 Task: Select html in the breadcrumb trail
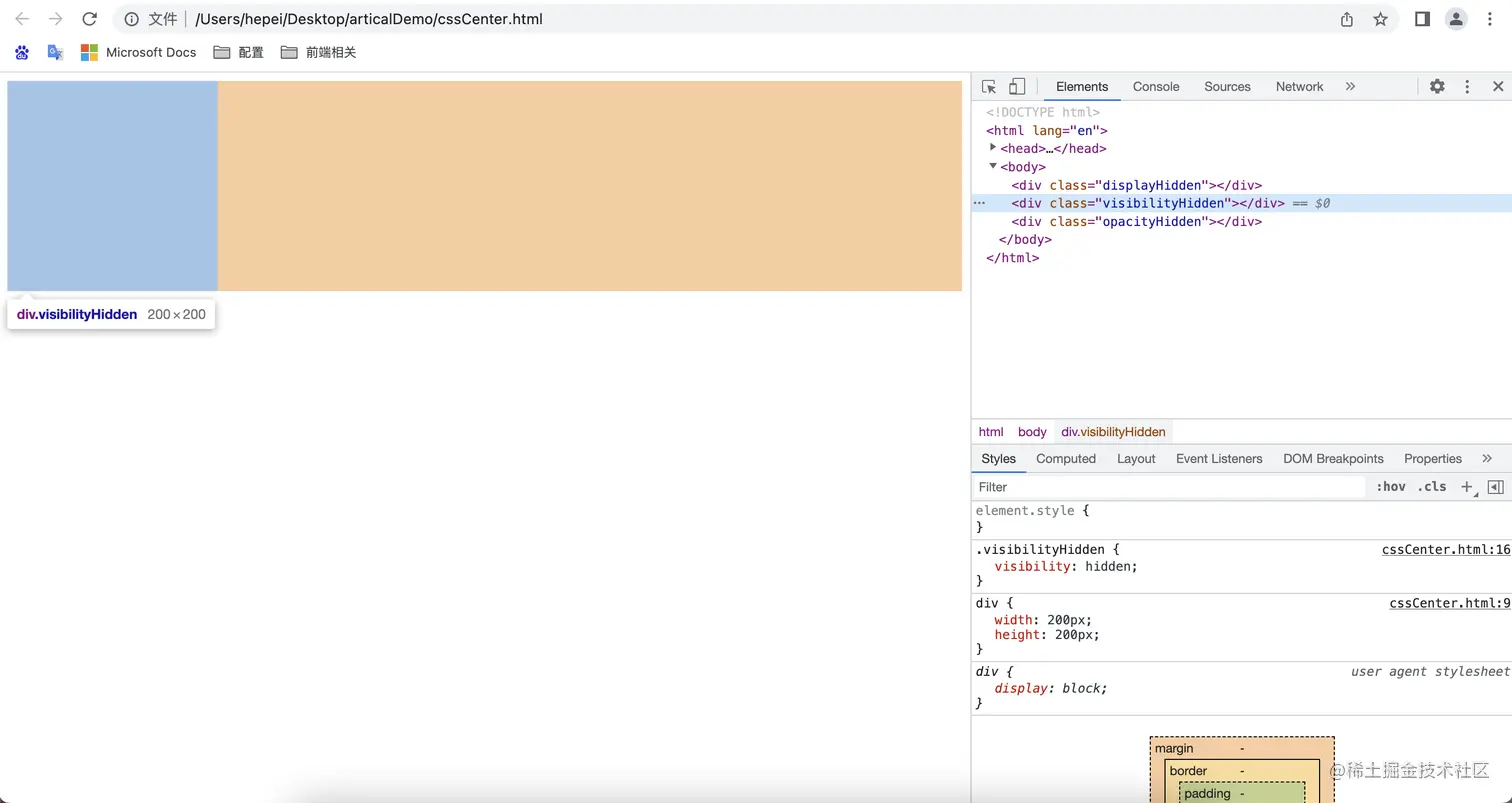991,432
